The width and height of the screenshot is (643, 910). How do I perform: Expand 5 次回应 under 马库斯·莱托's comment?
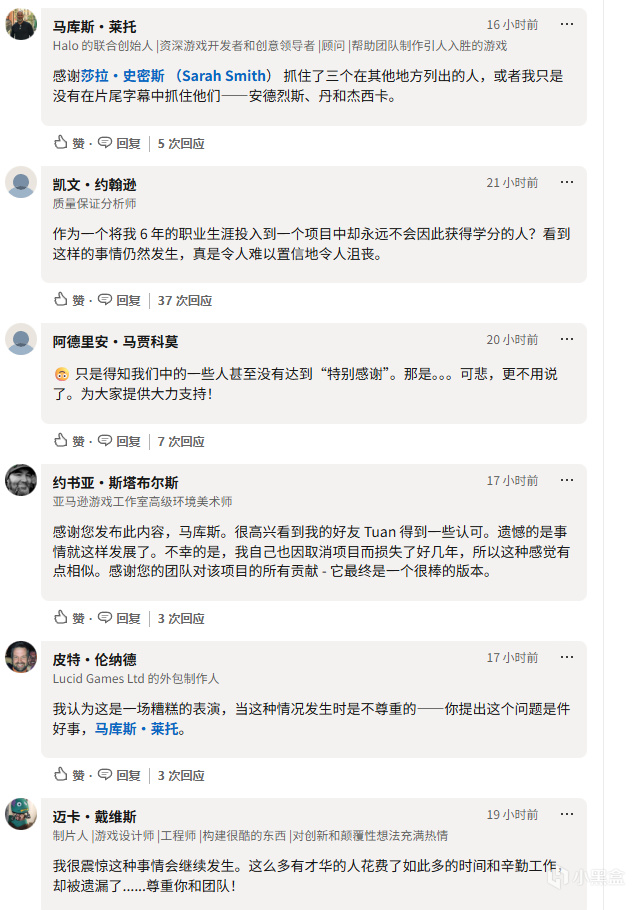click(x=181, y=143)
